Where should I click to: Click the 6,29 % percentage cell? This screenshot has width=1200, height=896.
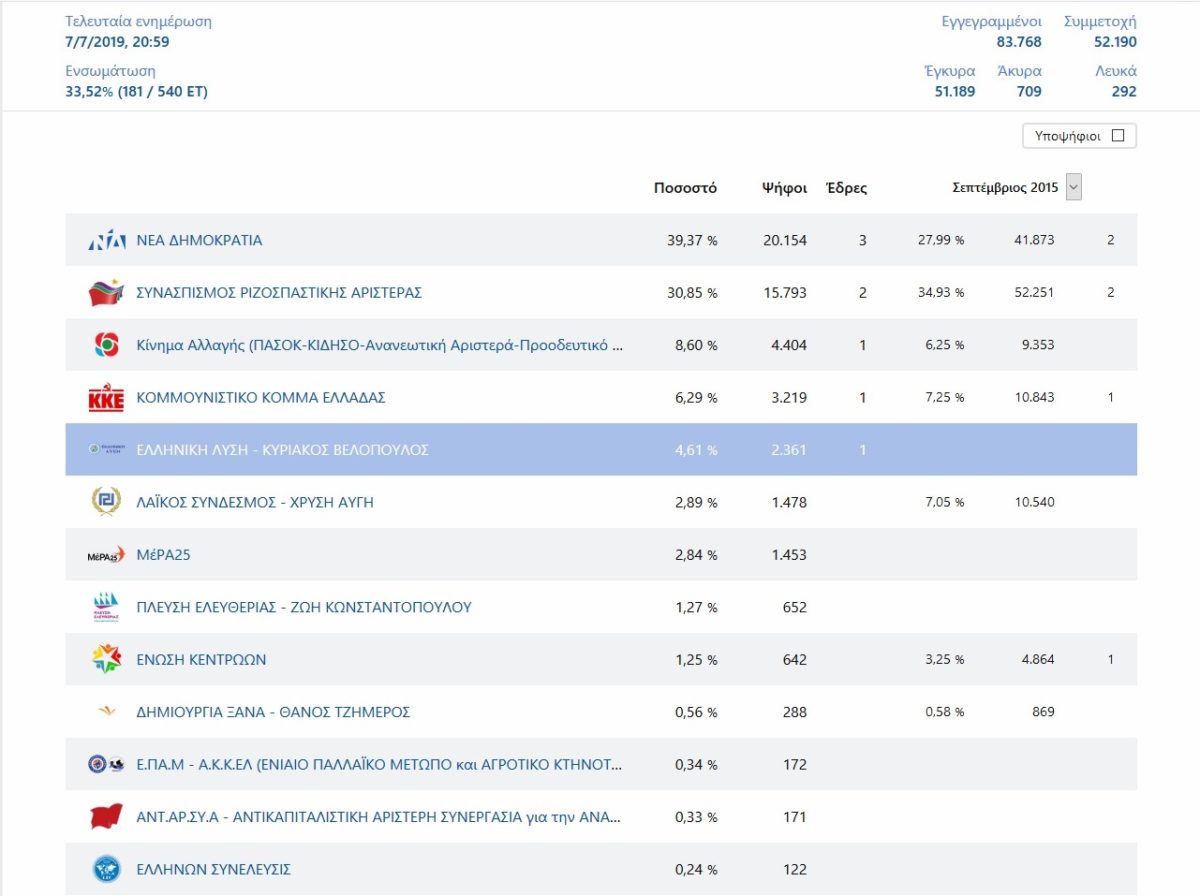coord(697,398)
